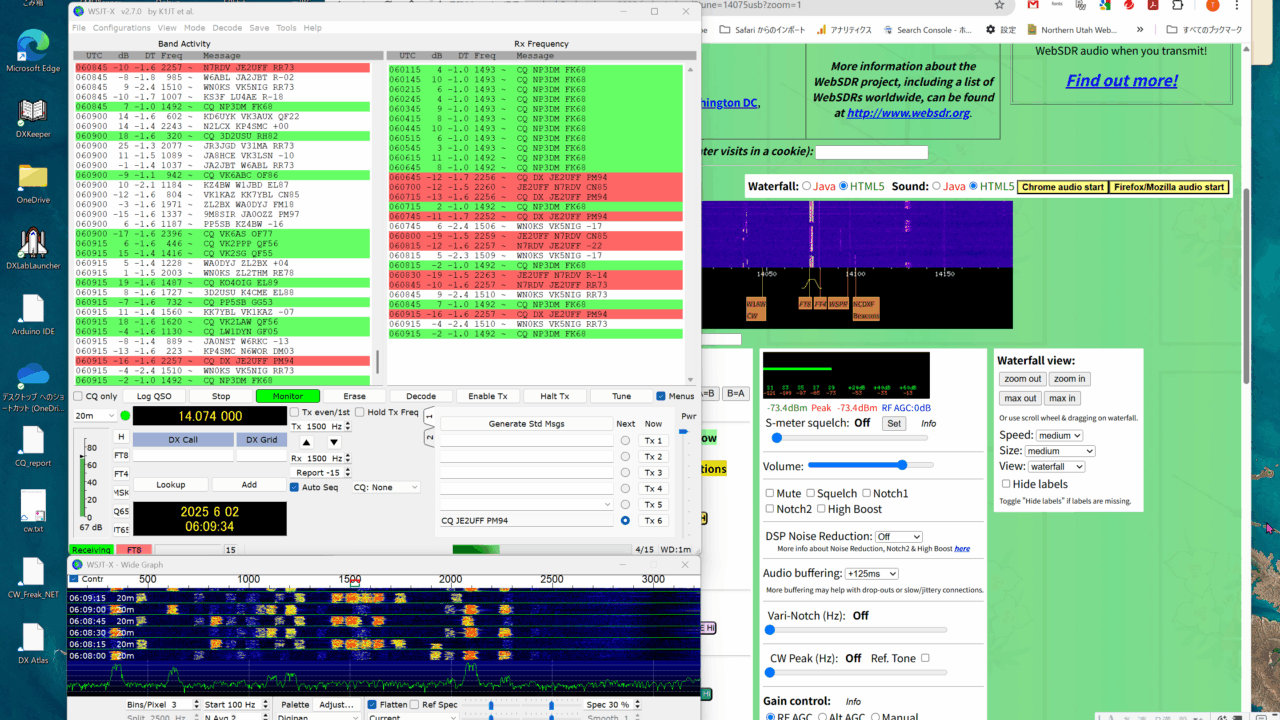Screen dimensions: 1280x720
Task: Open the waterfall View dropdown
Action: click(1056, 466)
